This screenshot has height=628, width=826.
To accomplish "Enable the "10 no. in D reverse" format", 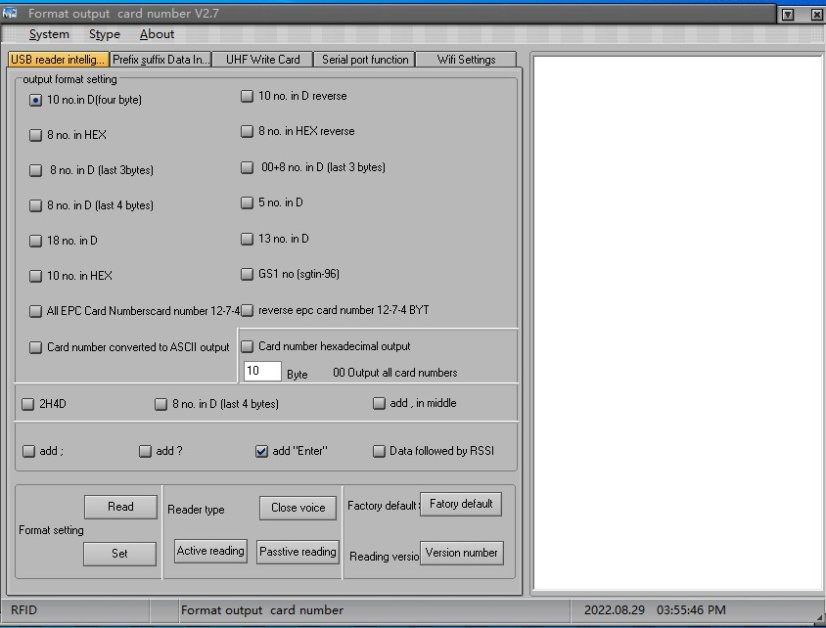I will 246,96.
